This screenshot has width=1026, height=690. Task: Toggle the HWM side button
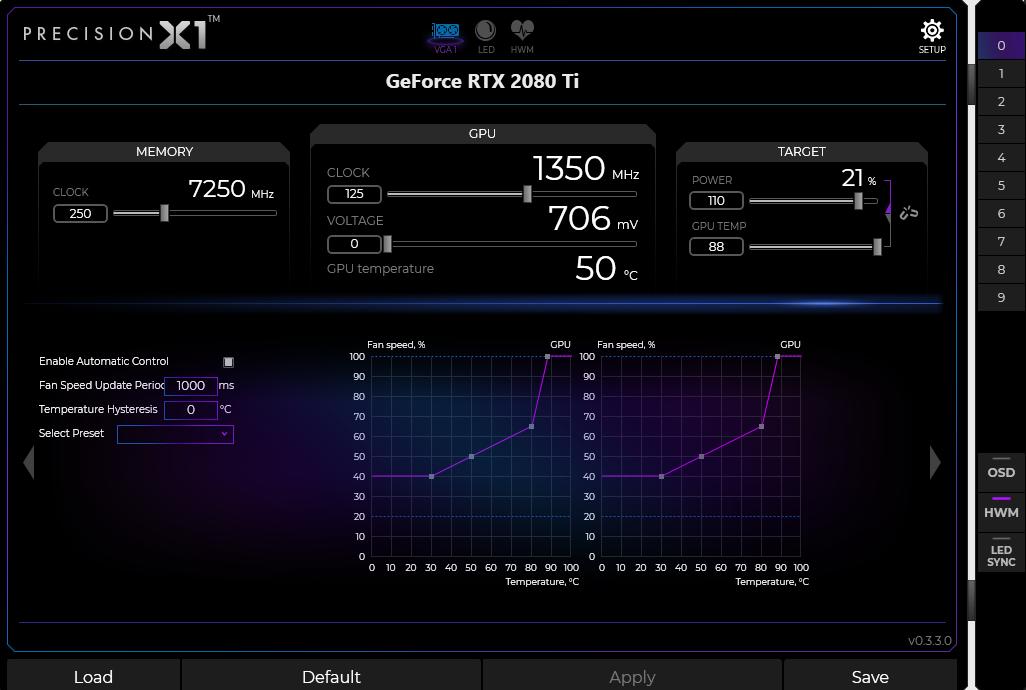[1001, 513]
